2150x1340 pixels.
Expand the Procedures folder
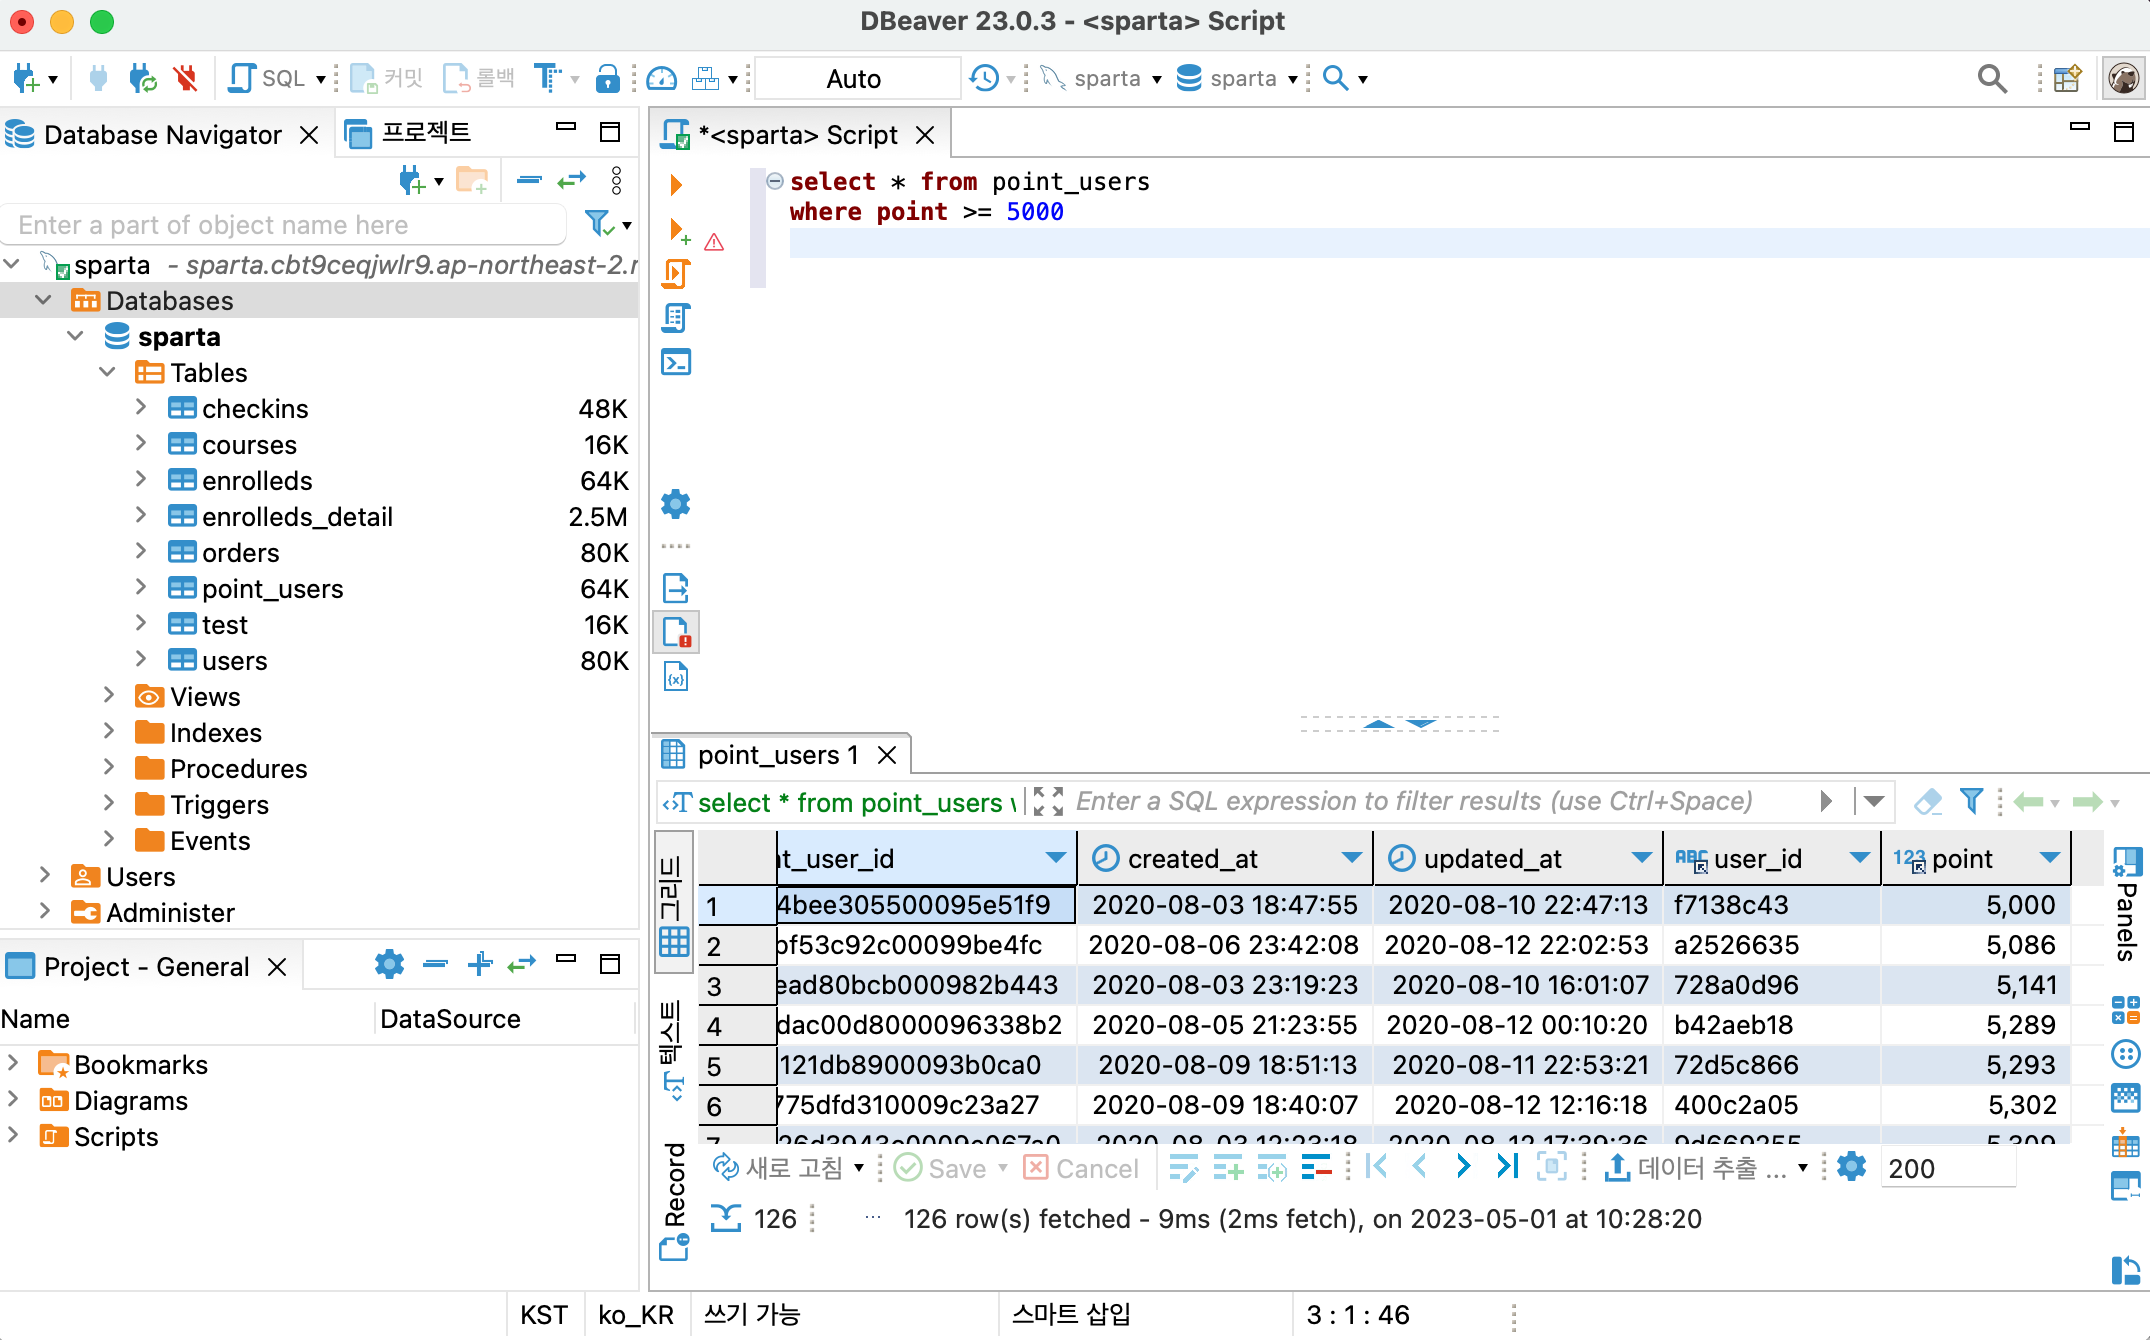tap(108, 768)
